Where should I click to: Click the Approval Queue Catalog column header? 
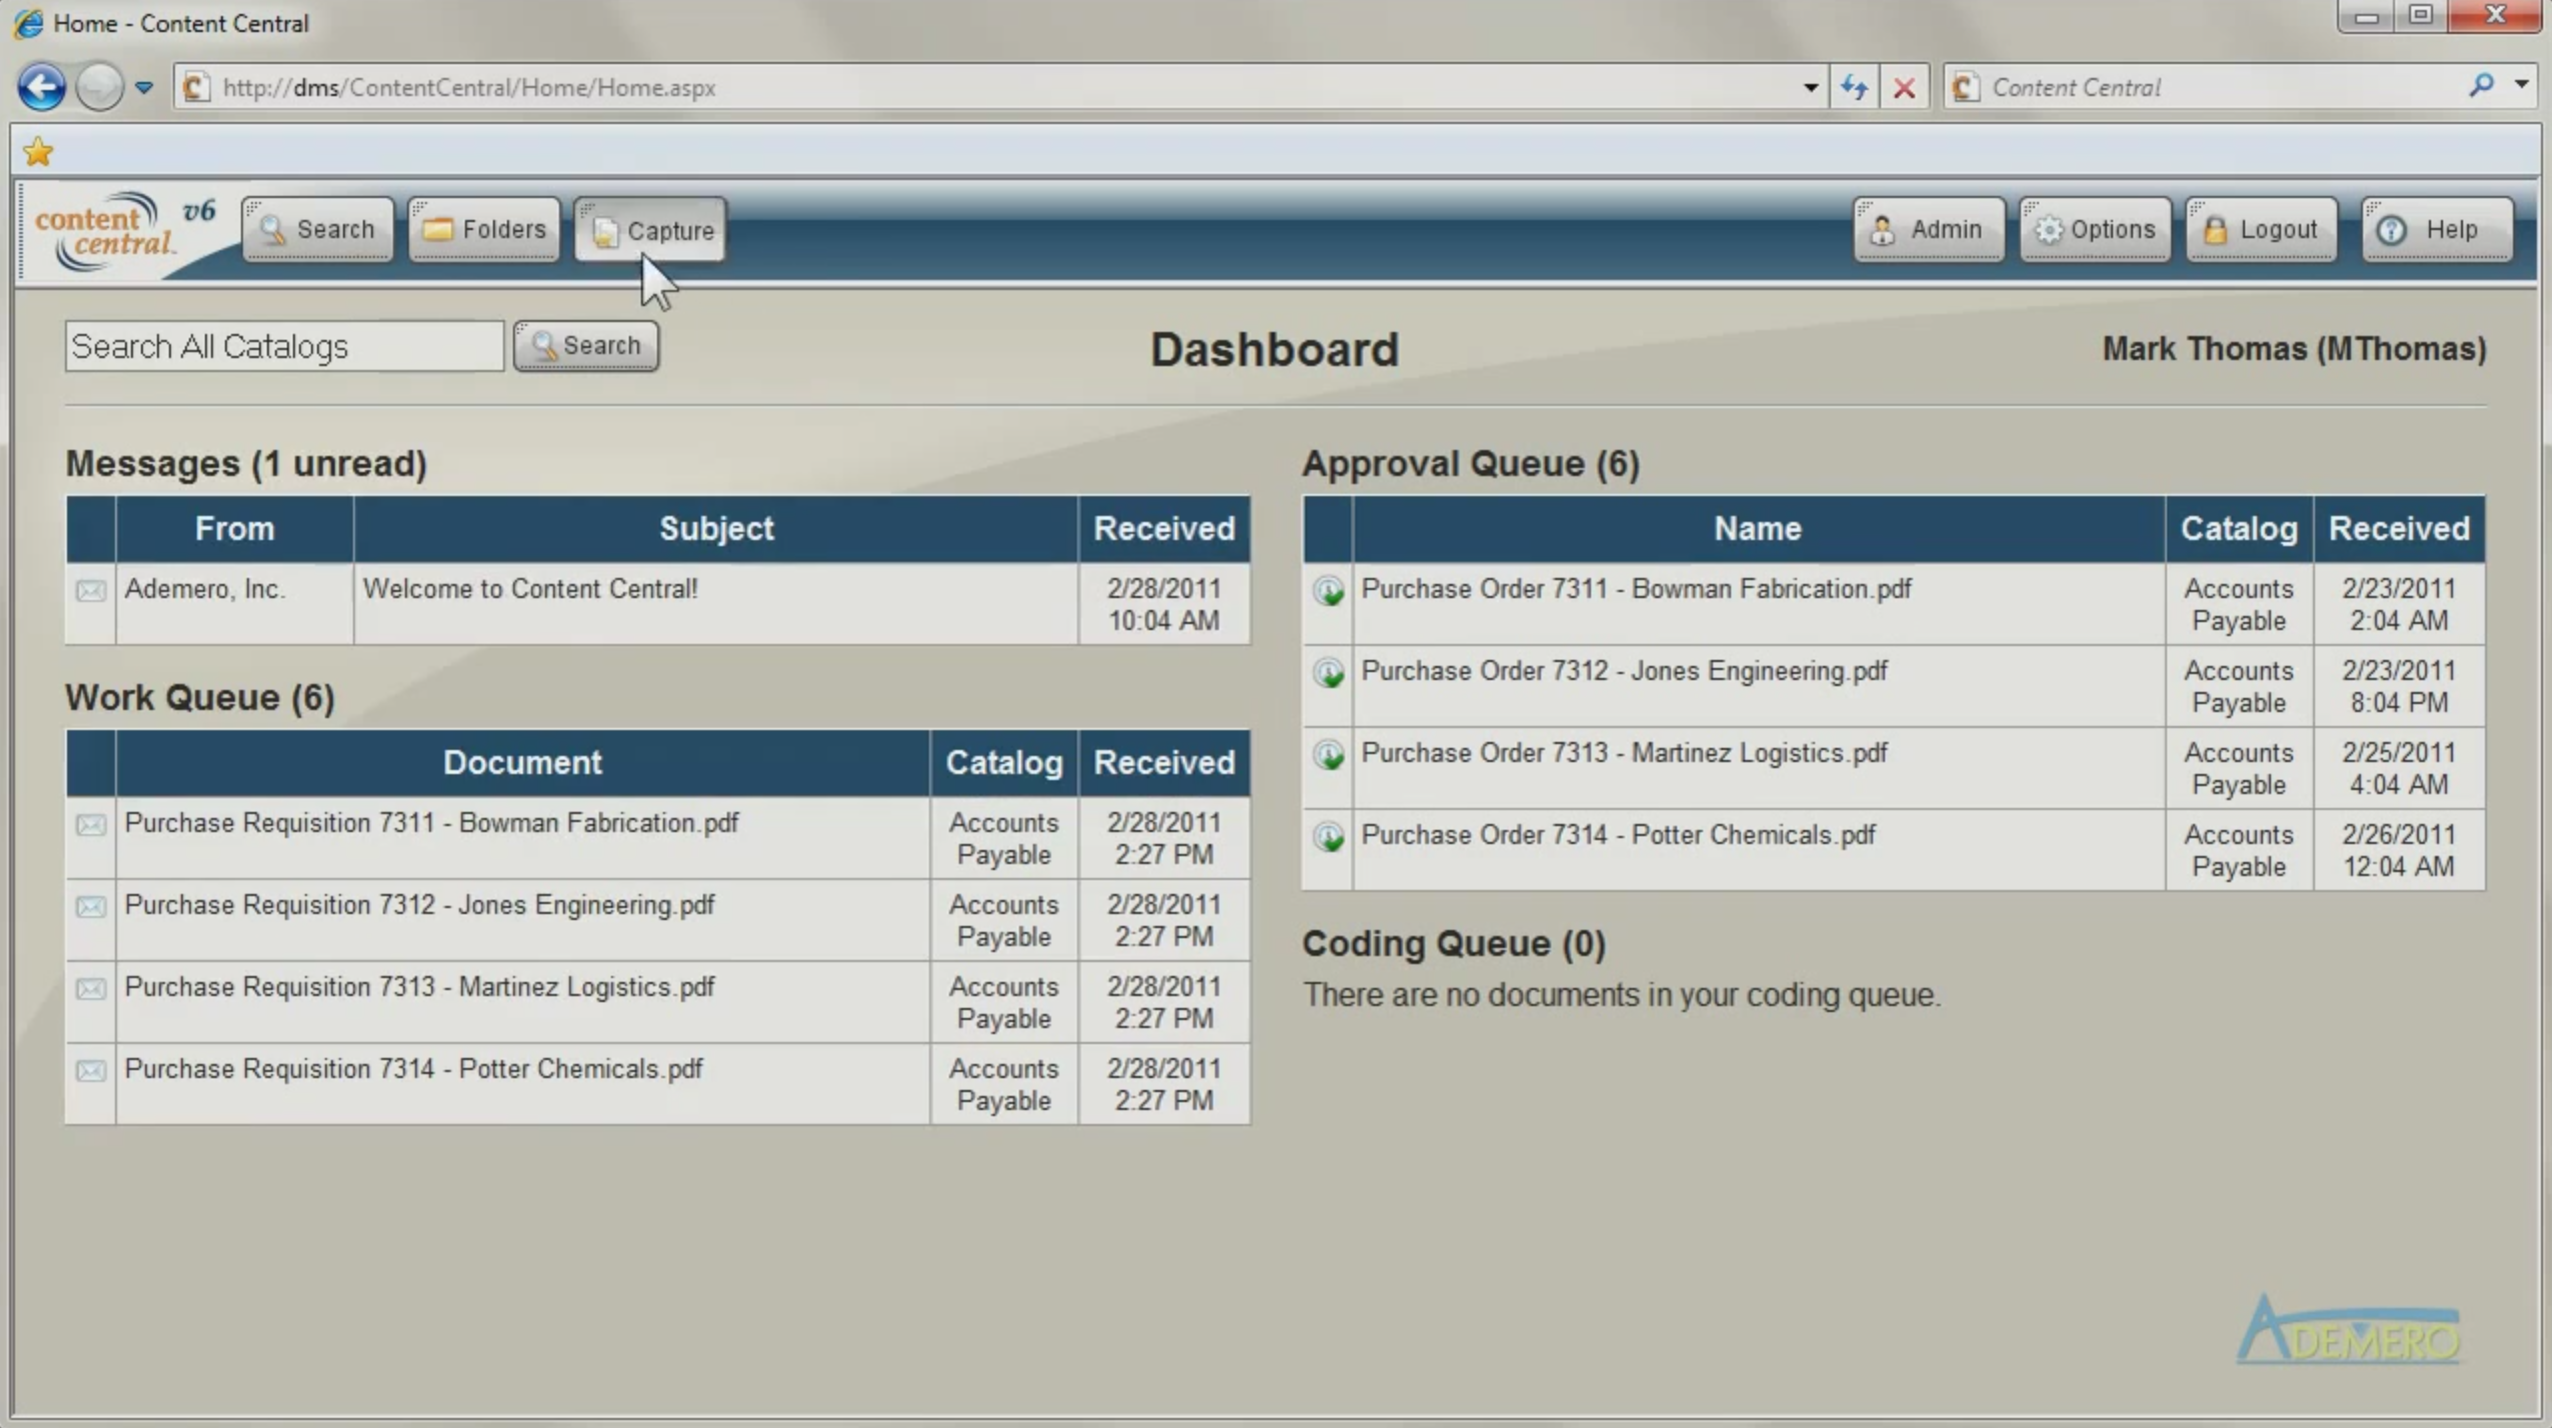click(2239, 528)
